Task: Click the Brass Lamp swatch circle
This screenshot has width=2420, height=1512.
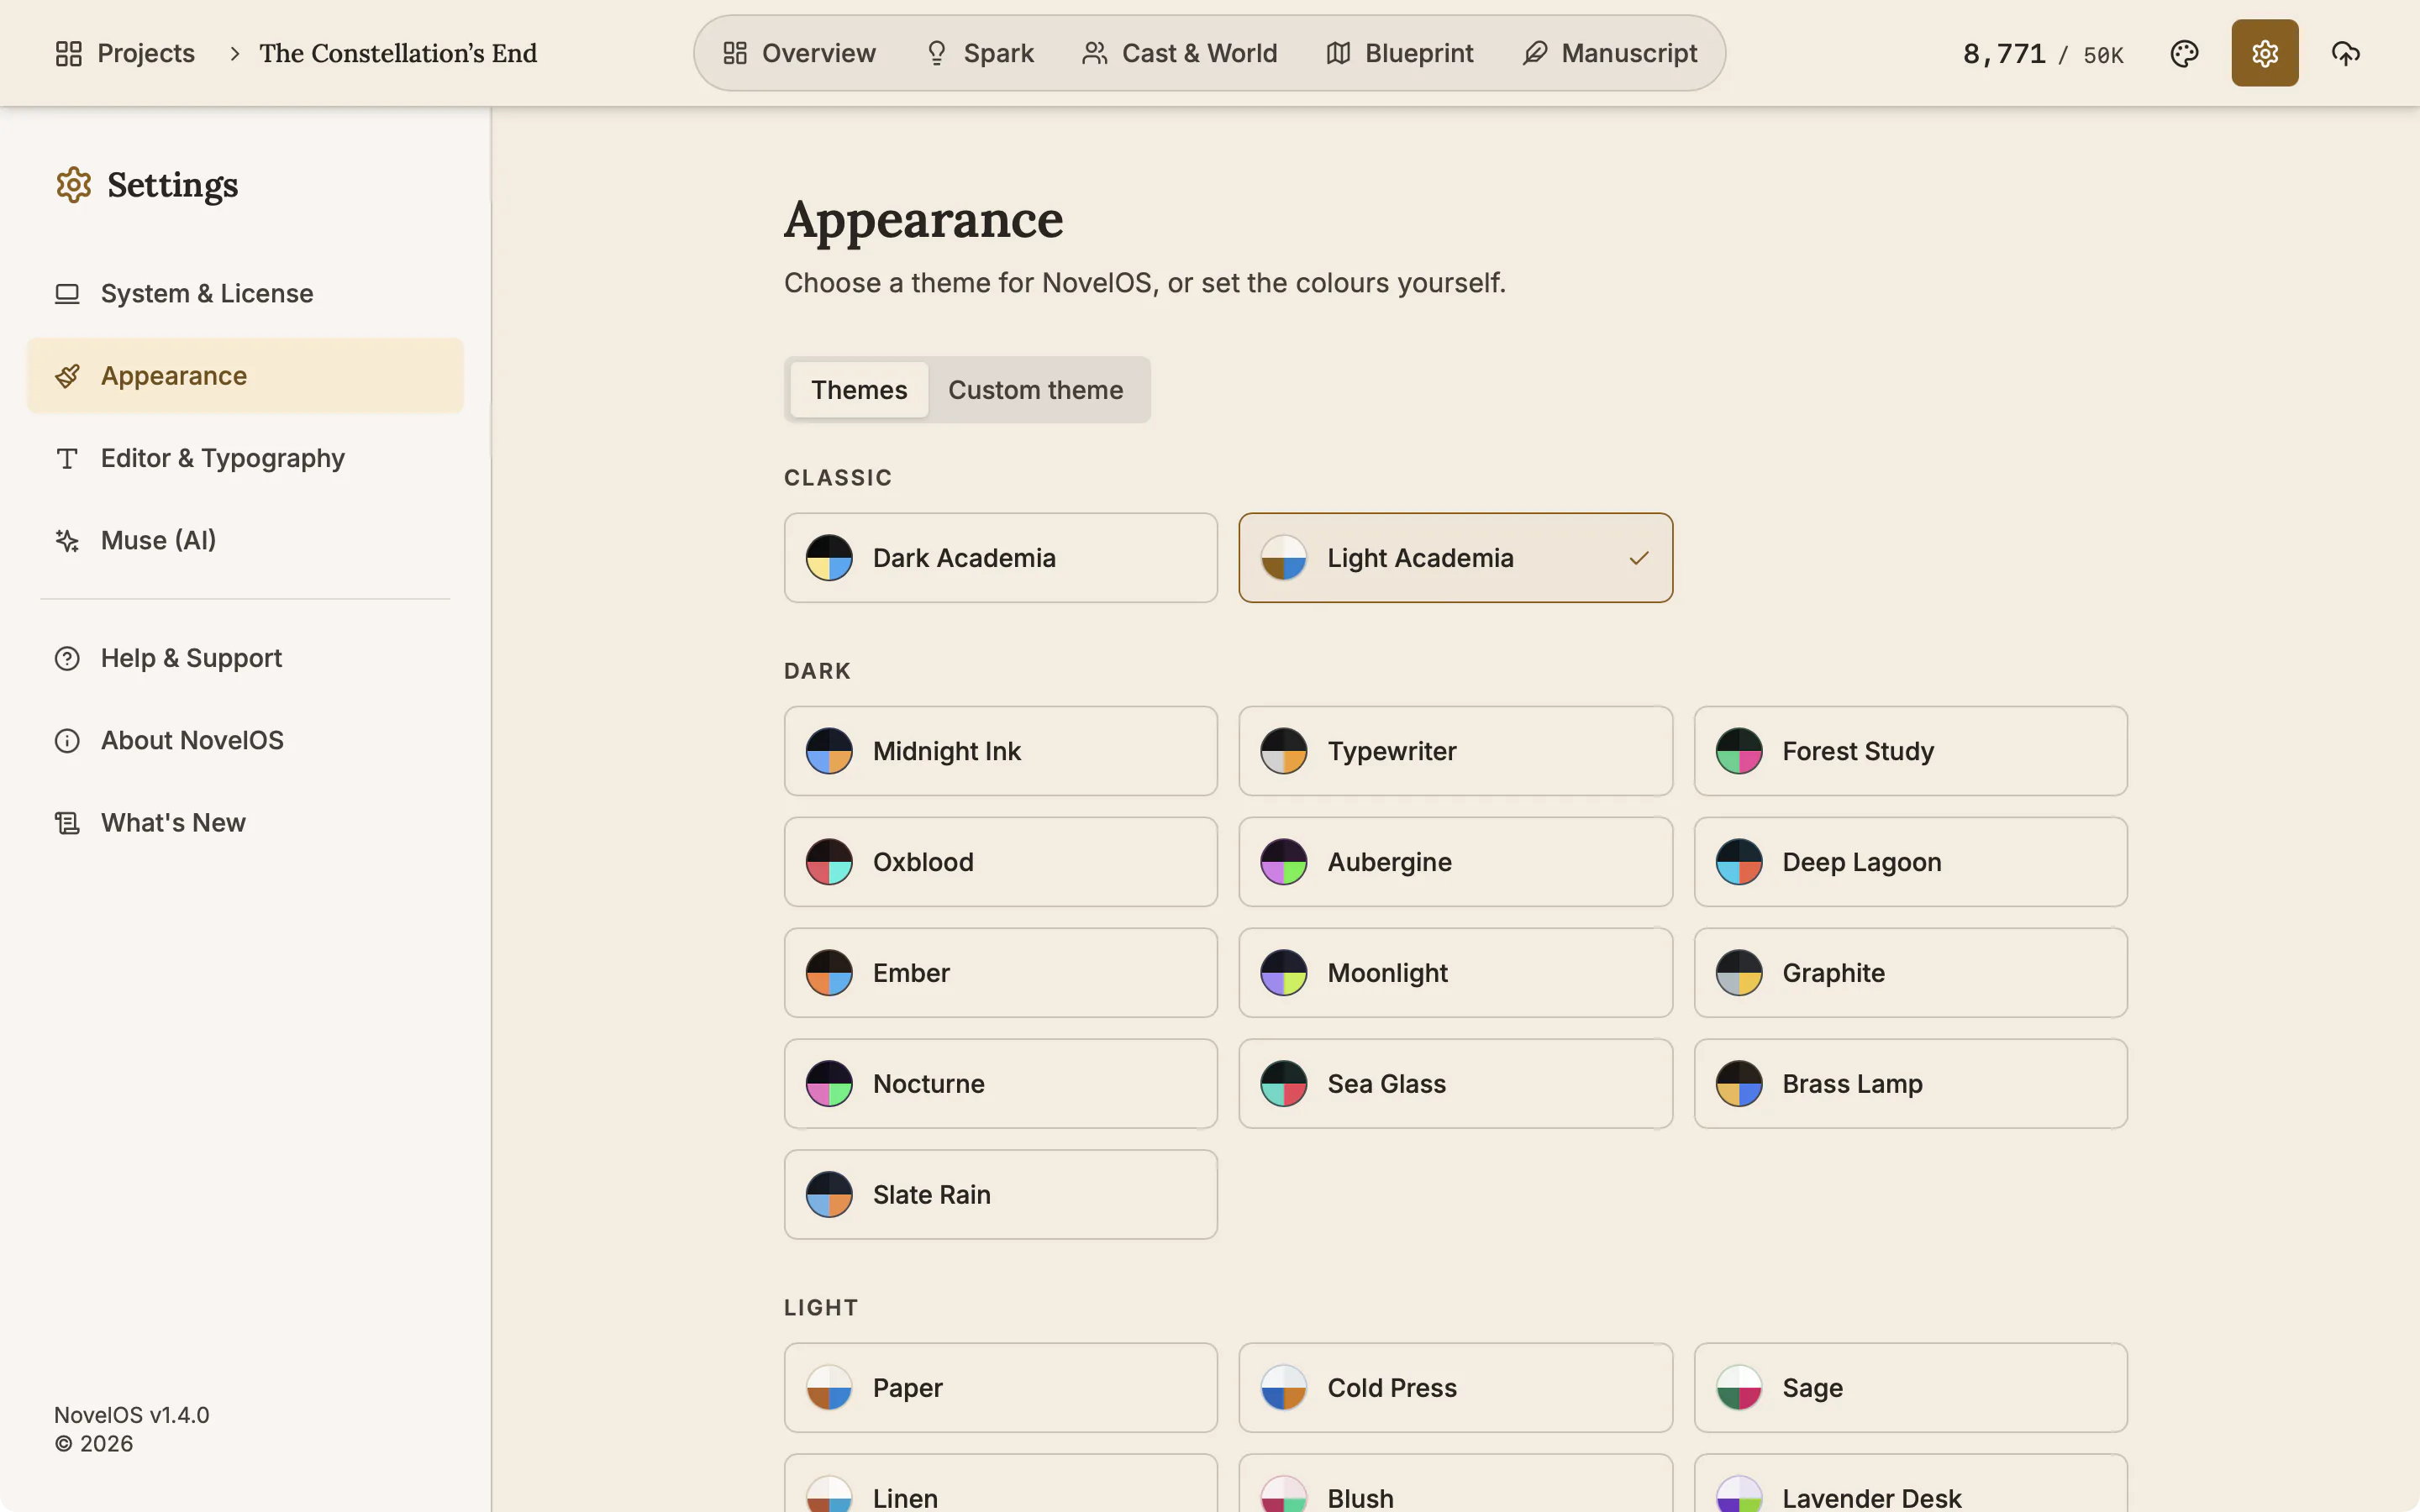Action: [x=1739, y=1084]
